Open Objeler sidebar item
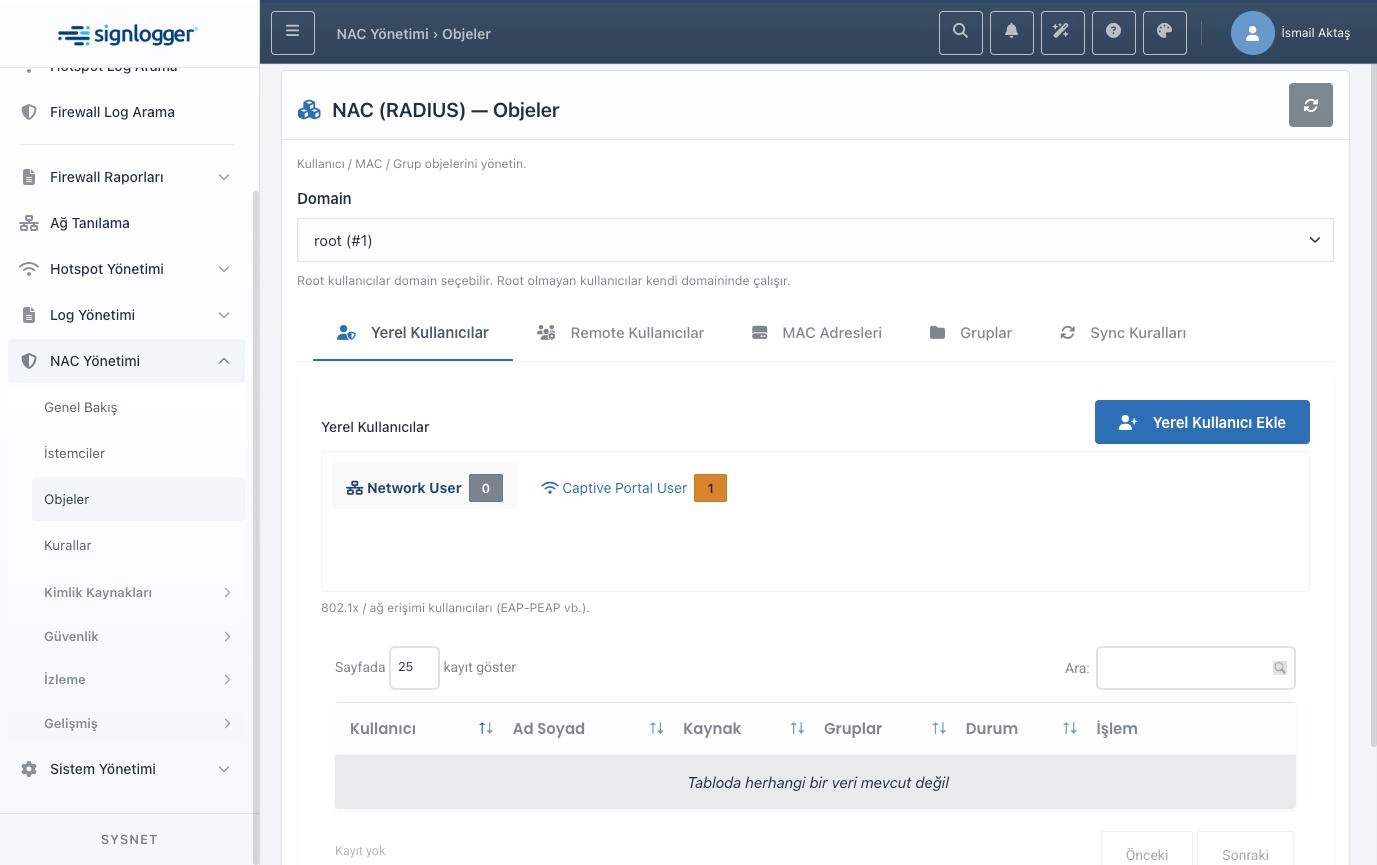The height and width of the screenshot is (865, 1377). [x=138, y=499]
